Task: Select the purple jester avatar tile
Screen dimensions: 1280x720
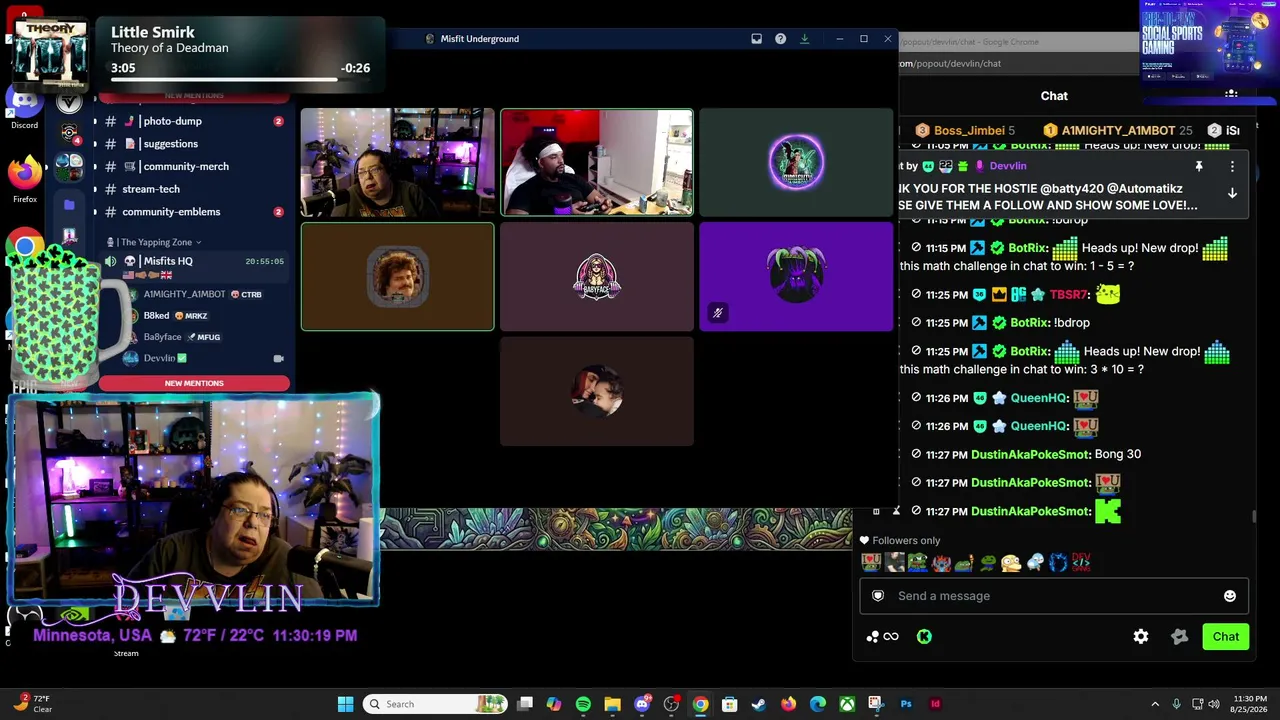Action: (796, 276)
